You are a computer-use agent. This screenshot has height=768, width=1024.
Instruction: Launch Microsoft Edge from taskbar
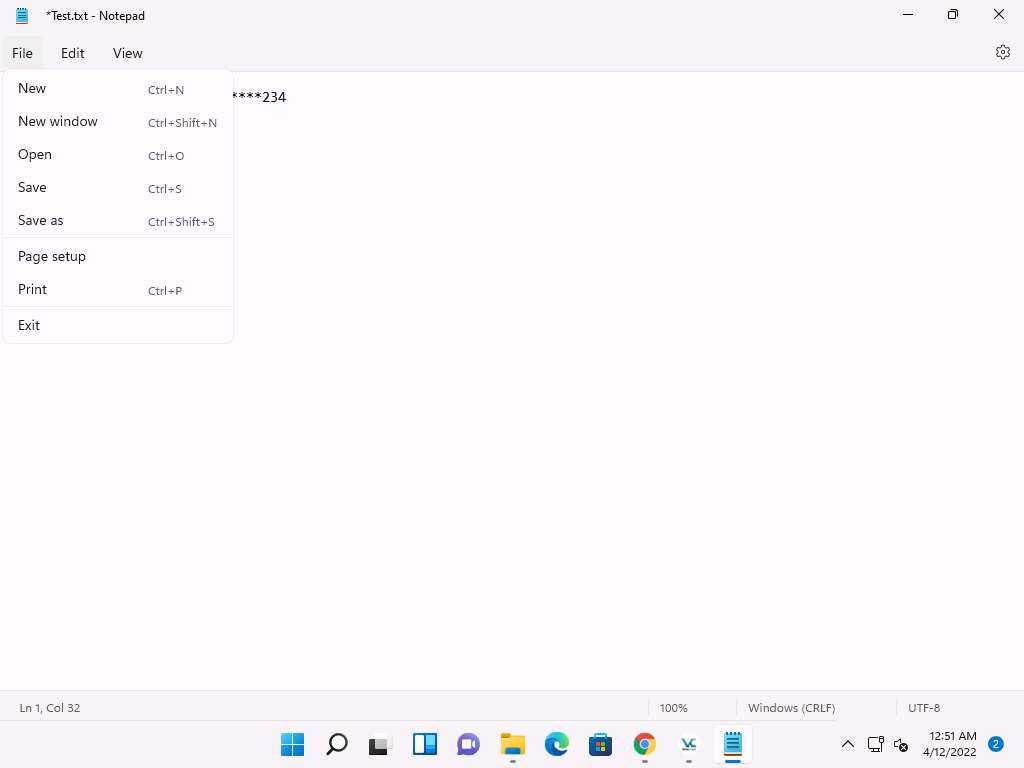(557, 744)
